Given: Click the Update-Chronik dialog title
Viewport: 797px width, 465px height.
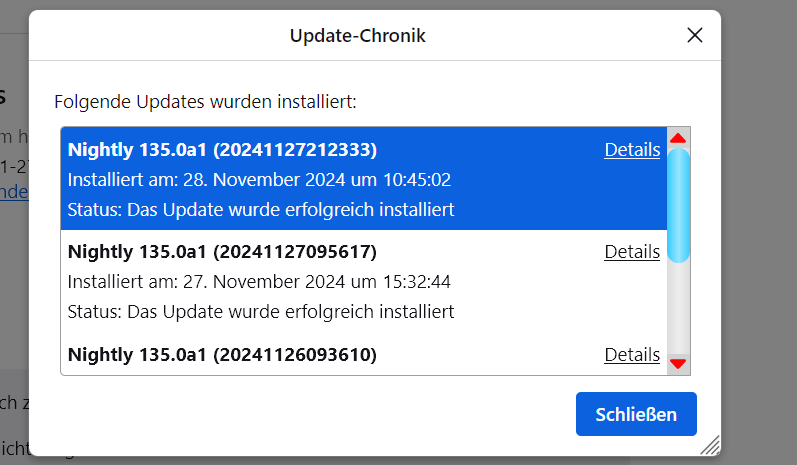Looking at the screenshot, I should (357, 36).
